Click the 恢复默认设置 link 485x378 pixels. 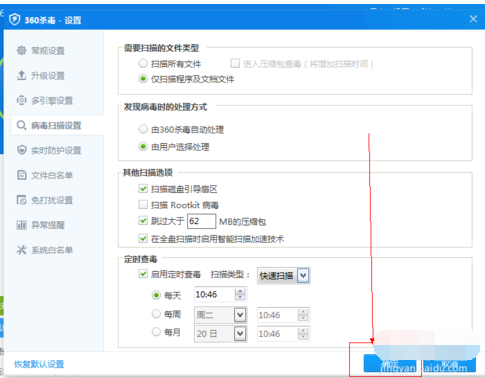point(39,364)
